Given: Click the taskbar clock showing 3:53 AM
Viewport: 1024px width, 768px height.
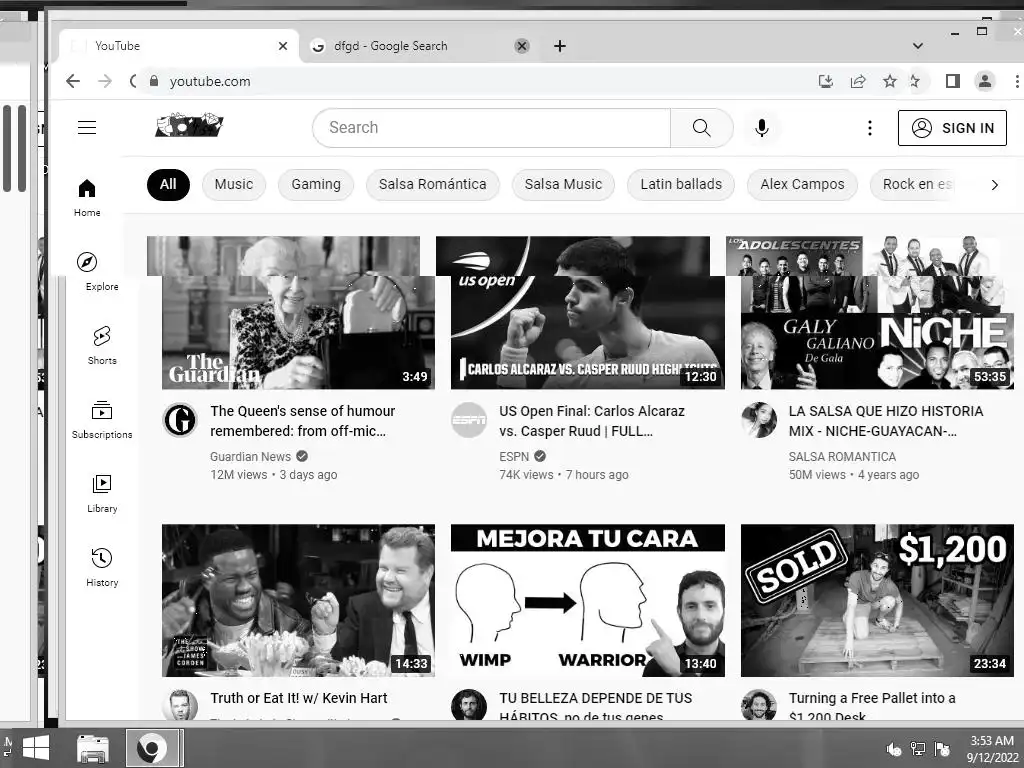Looking at the screenshot, I should [991, 749].
